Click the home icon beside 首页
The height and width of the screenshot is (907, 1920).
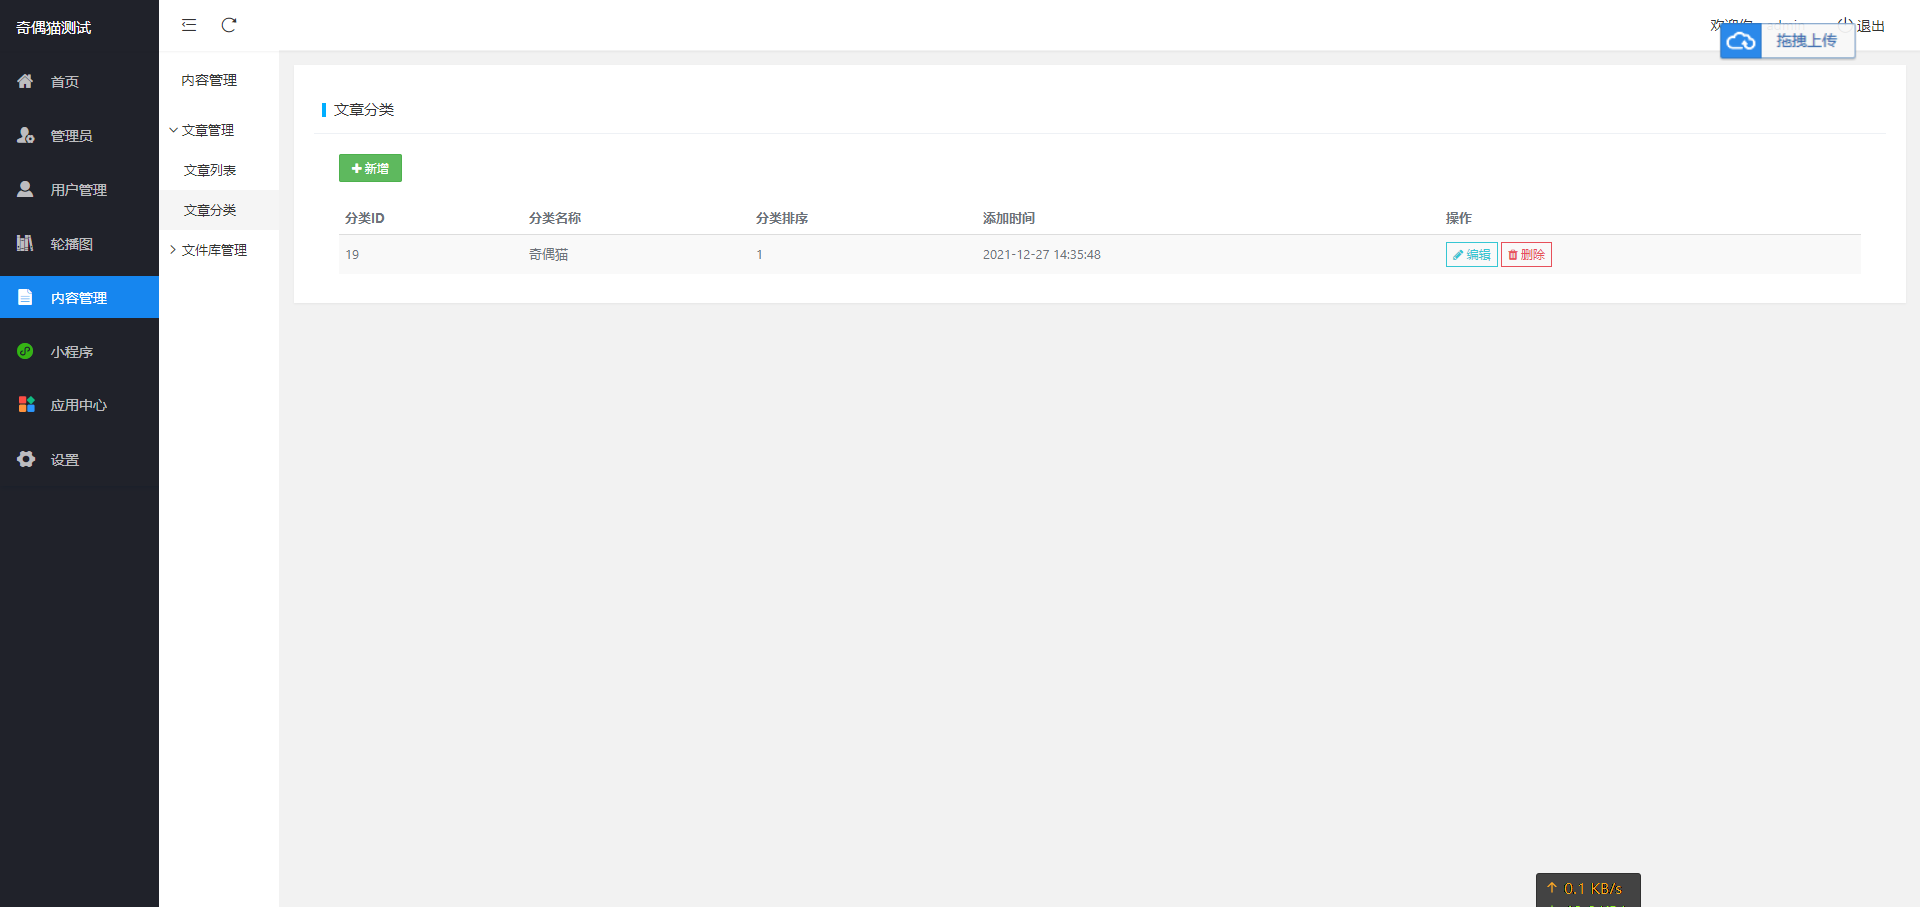[x=26, y=81]
